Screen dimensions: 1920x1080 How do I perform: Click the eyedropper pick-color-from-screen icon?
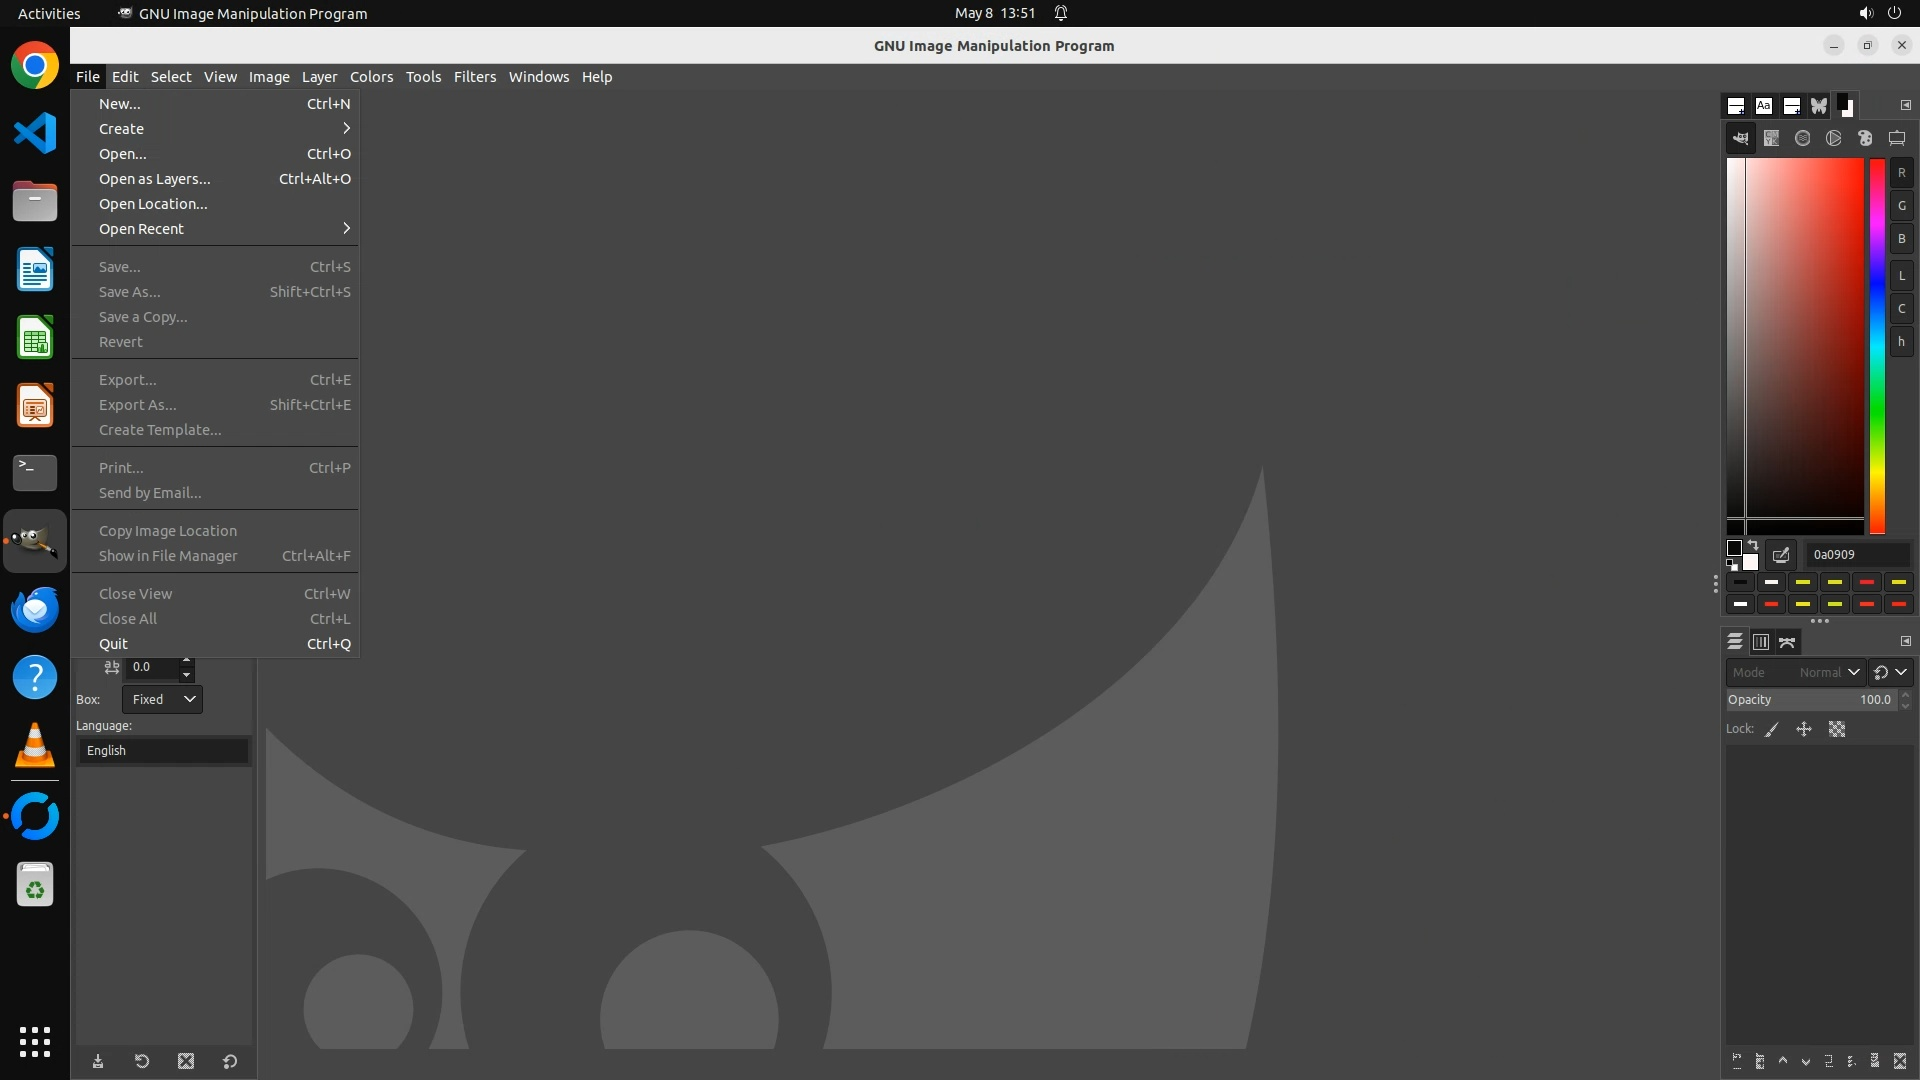1781,555
